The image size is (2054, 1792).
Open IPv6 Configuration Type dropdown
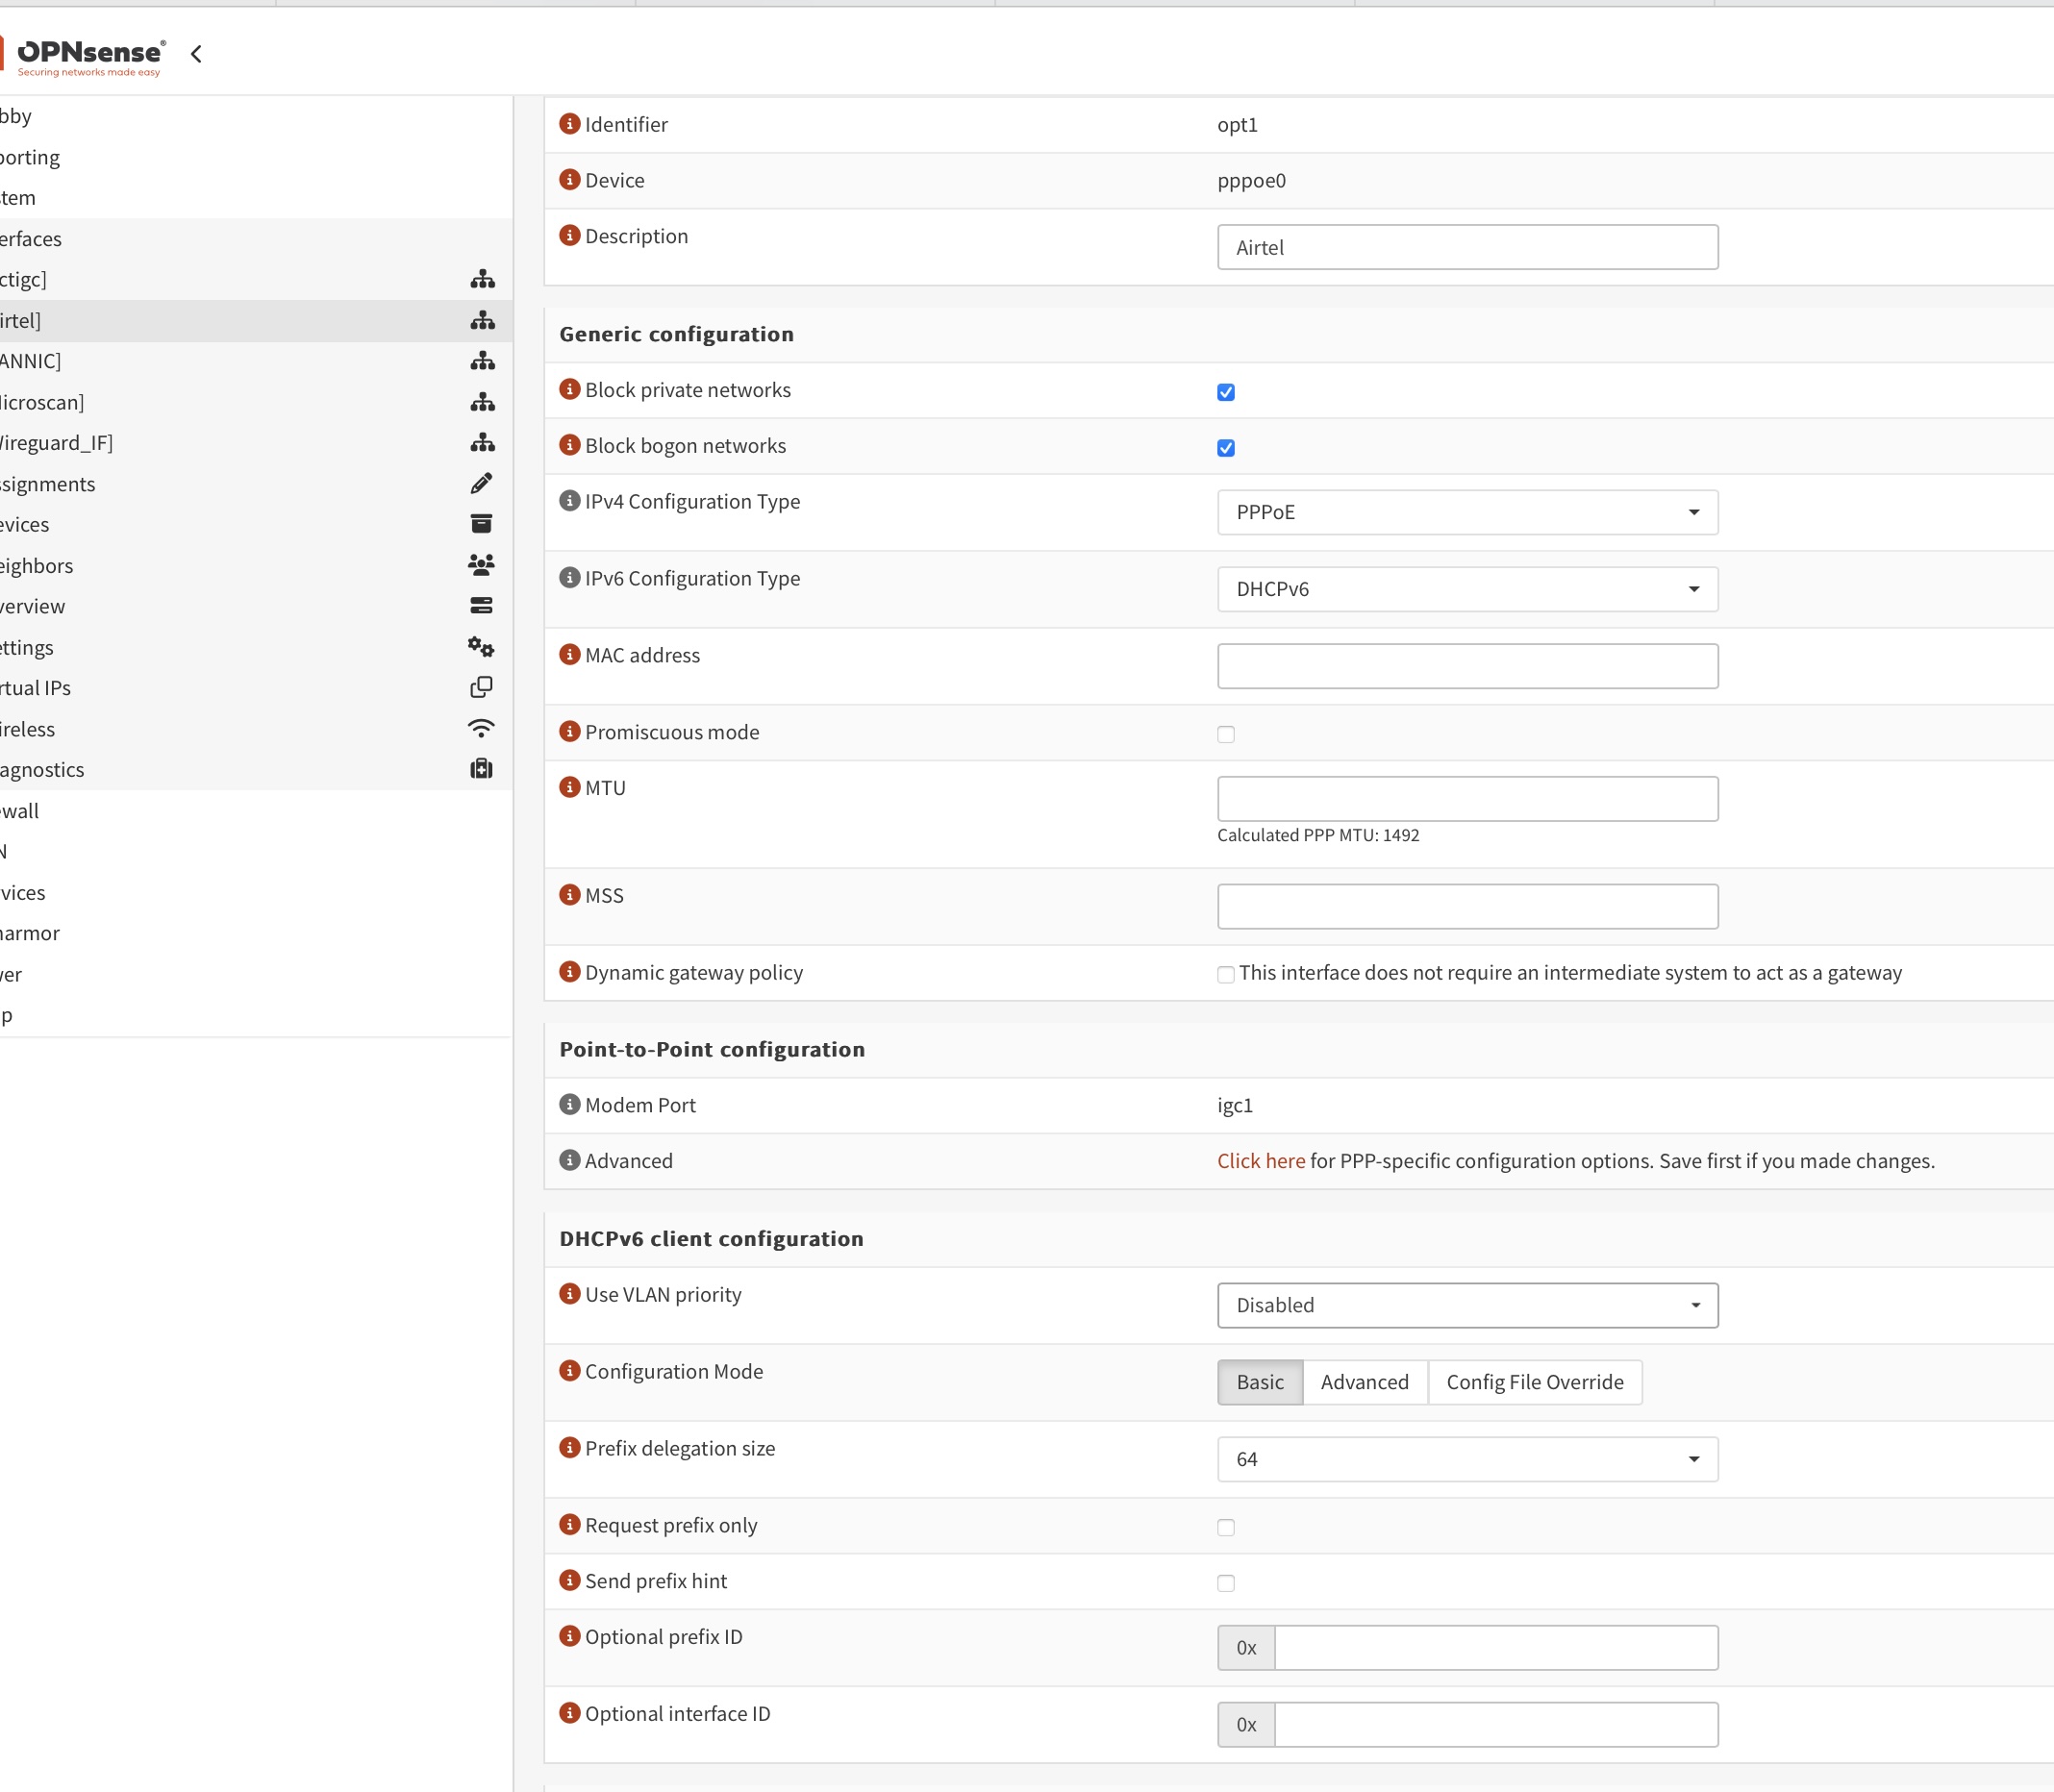click(x=1467, y=589)
